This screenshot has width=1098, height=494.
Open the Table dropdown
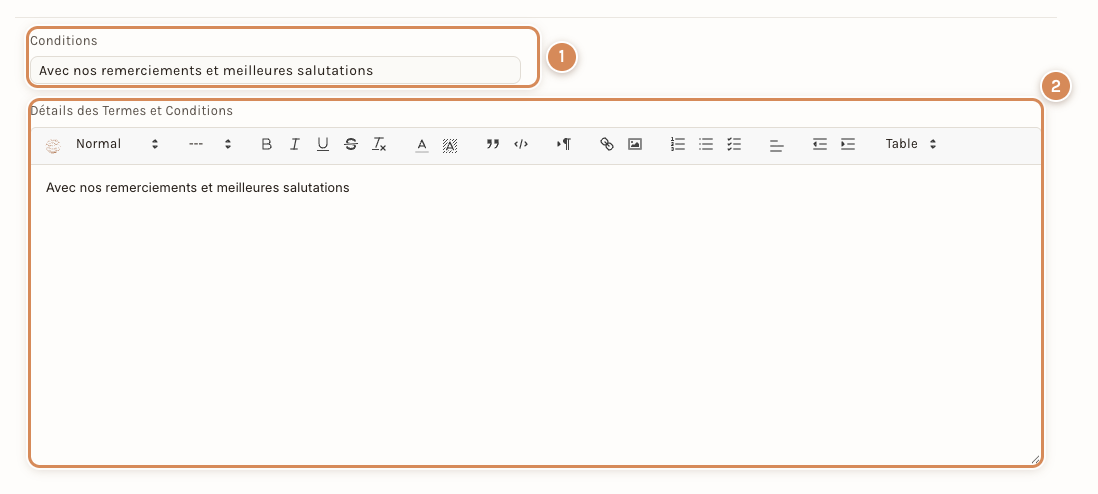910,144
